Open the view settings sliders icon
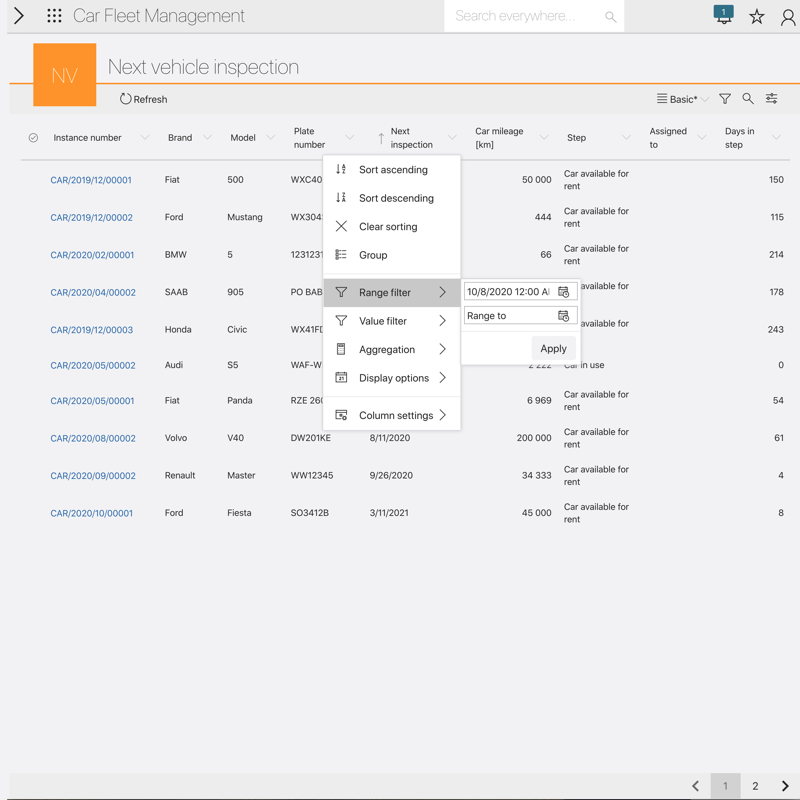Screen dimensions: 800x800 tap(772, 99)
